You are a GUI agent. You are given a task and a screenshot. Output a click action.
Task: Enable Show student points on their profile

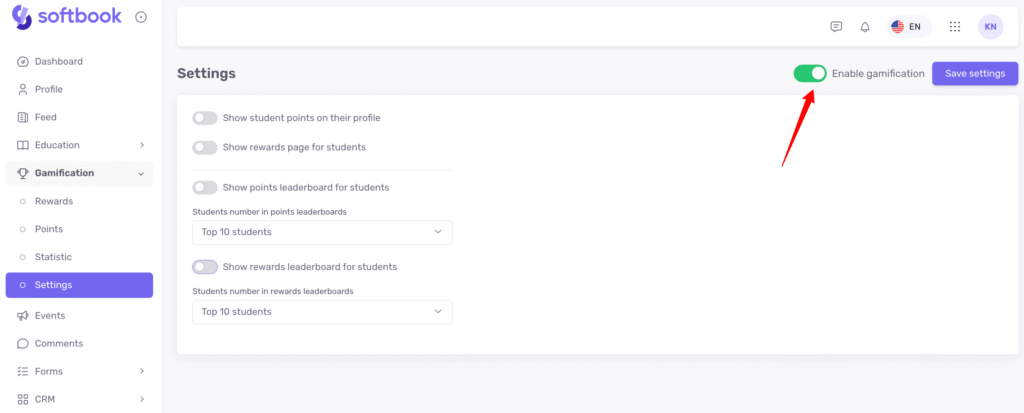pos(205,118)
